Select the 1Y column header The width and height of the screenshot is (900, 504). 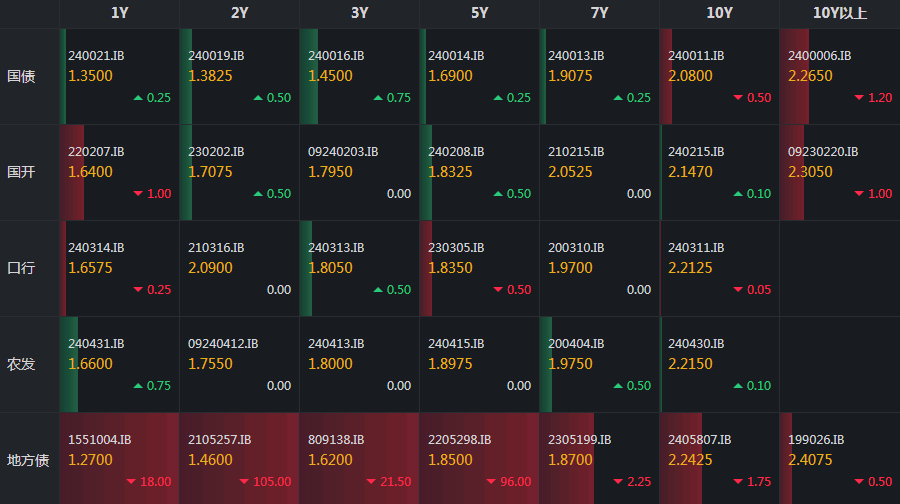coord(120,13)
